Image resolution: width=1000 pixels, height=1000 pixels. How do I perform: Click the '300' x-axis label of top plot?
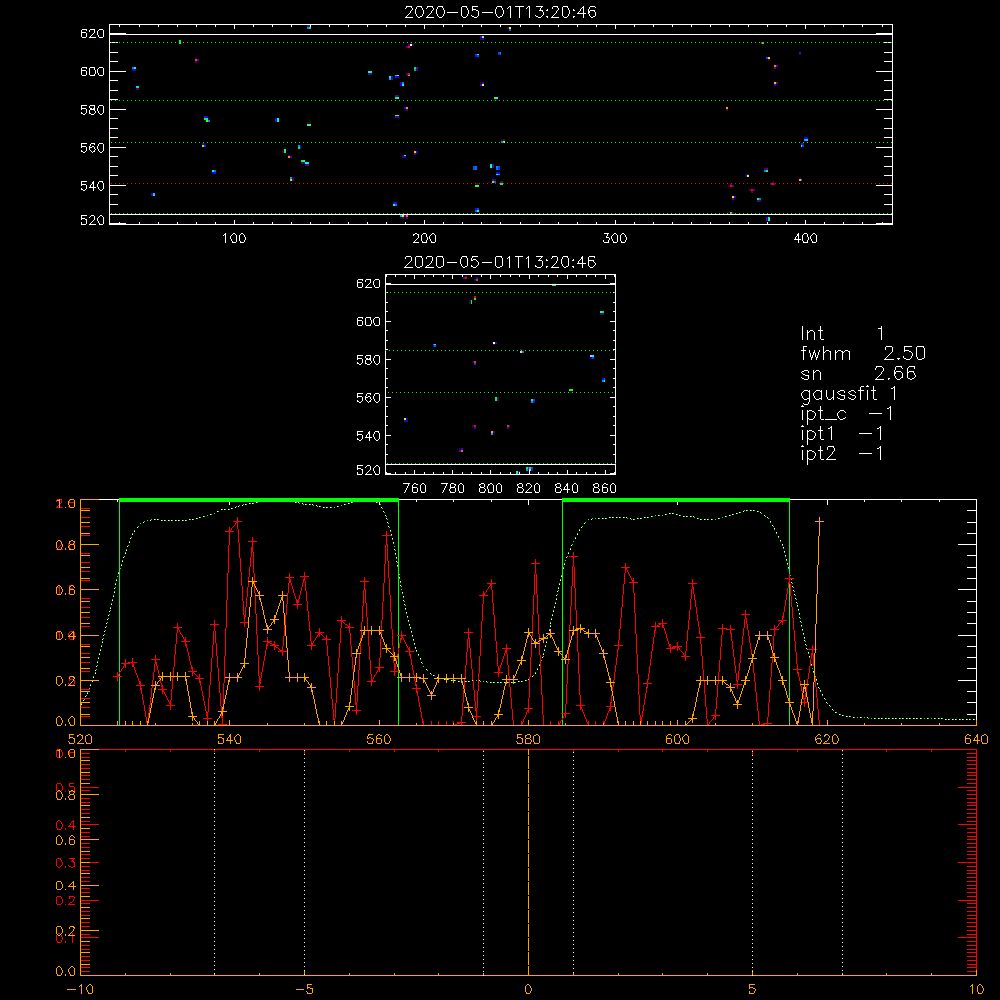(x=615, y=239)
